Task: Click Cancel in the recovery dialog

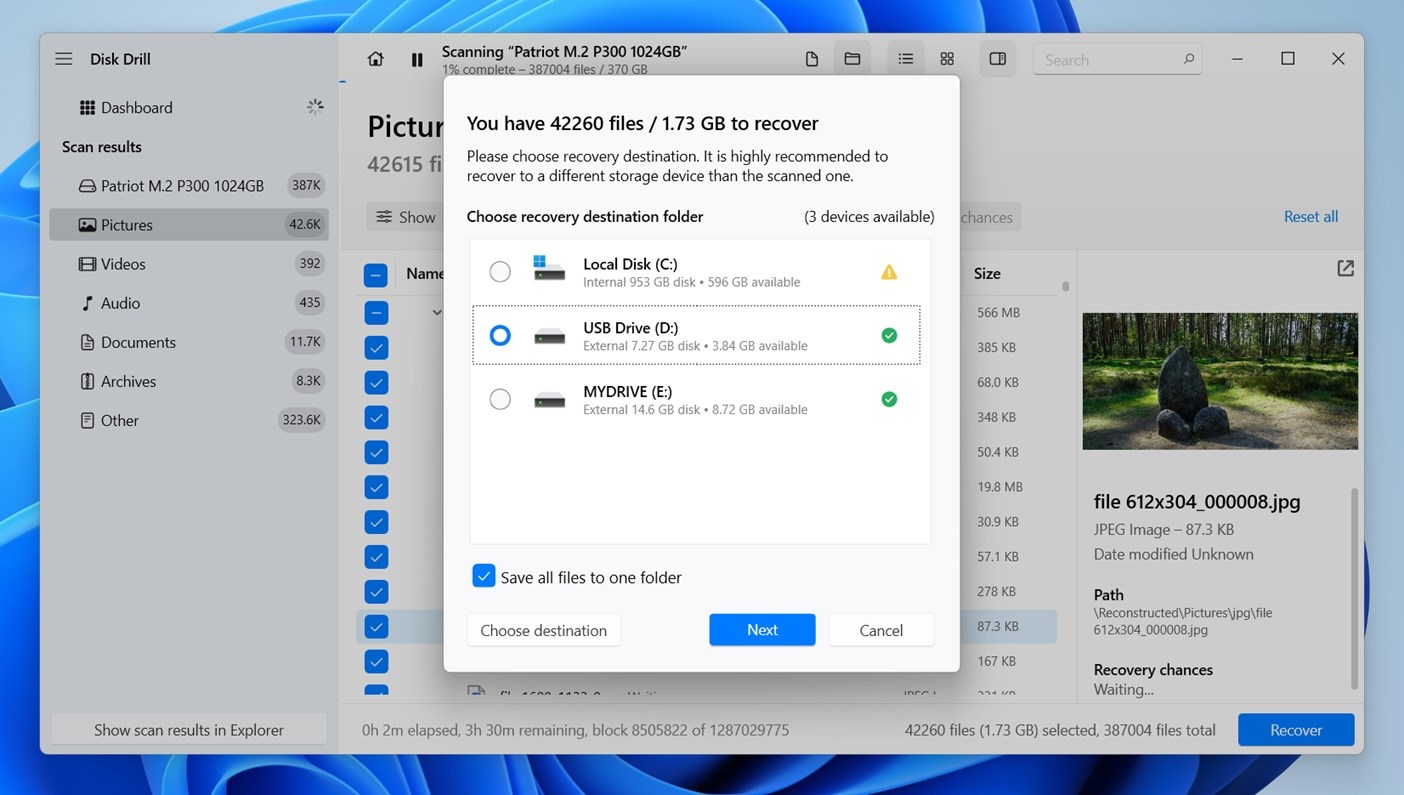Action: (881, 630)
